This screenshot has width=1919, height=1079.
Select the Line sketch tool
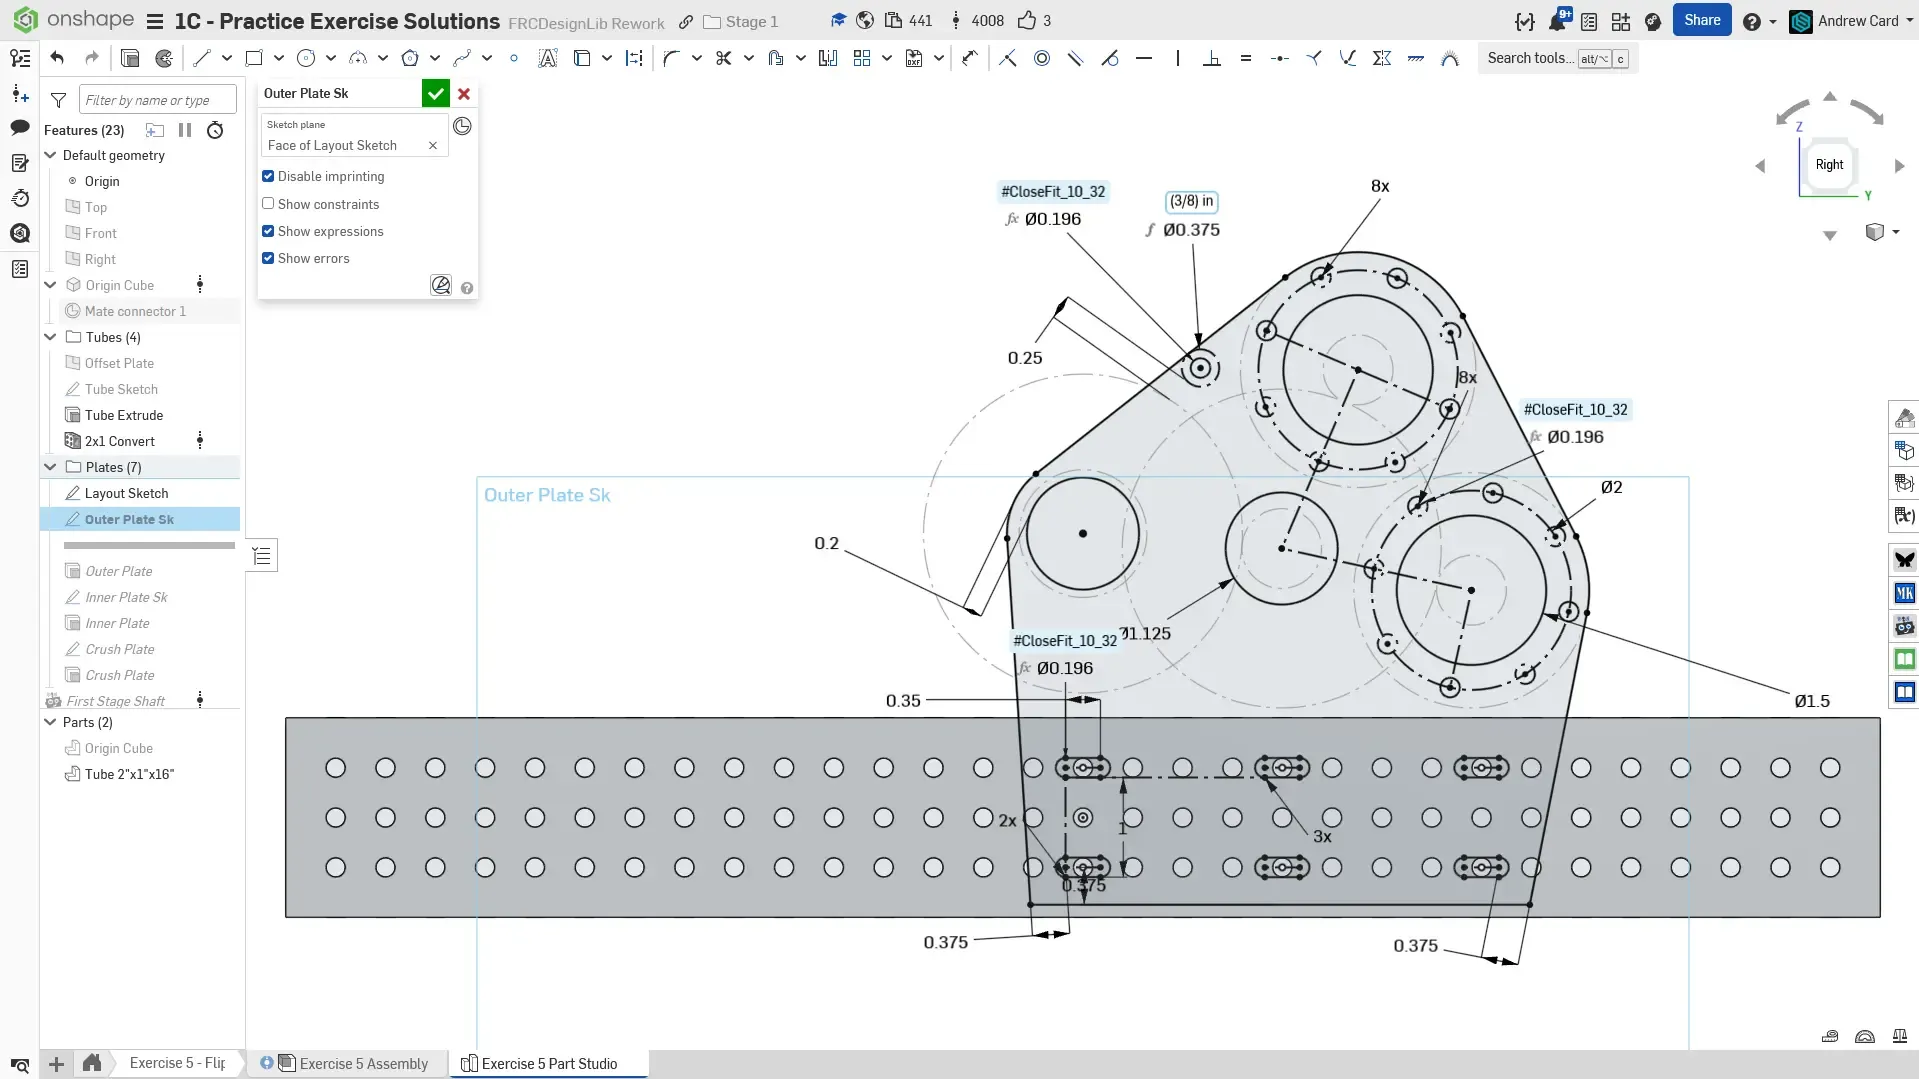pyautogui.click(x=202, y=58)
